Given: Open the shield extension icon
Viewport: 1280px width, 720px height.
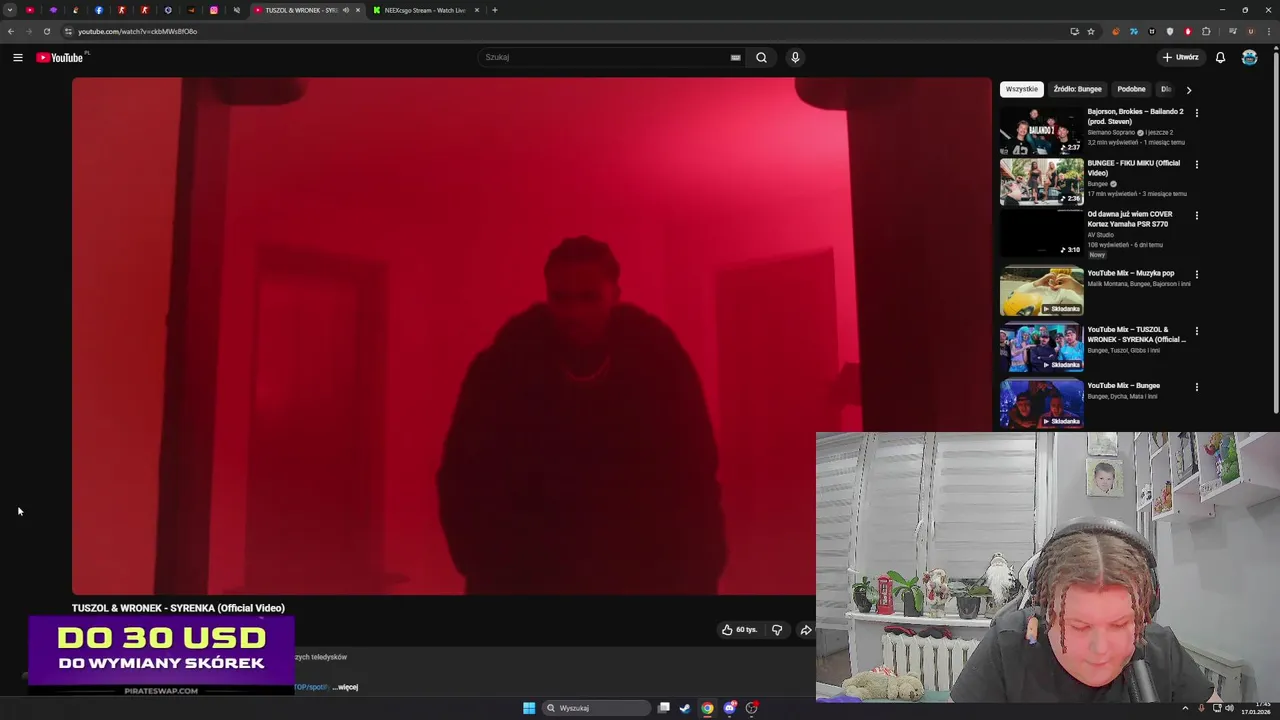Looking at the screenshot, I should [x=1170, y=31].
